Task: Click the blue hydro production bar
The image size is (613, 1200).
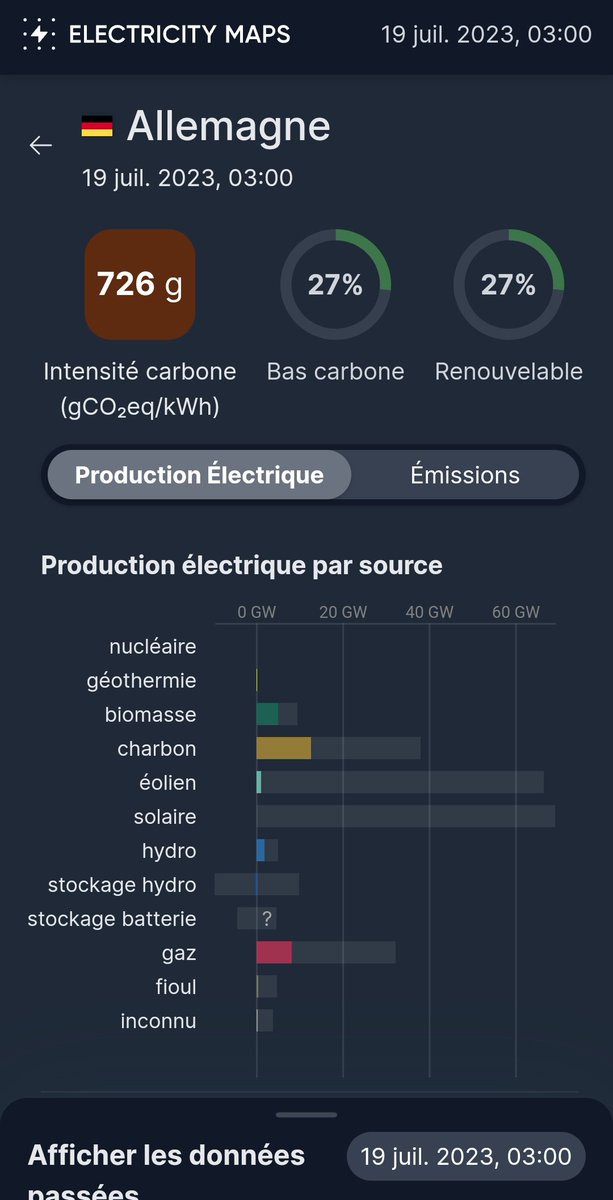Action: point(261,851)
